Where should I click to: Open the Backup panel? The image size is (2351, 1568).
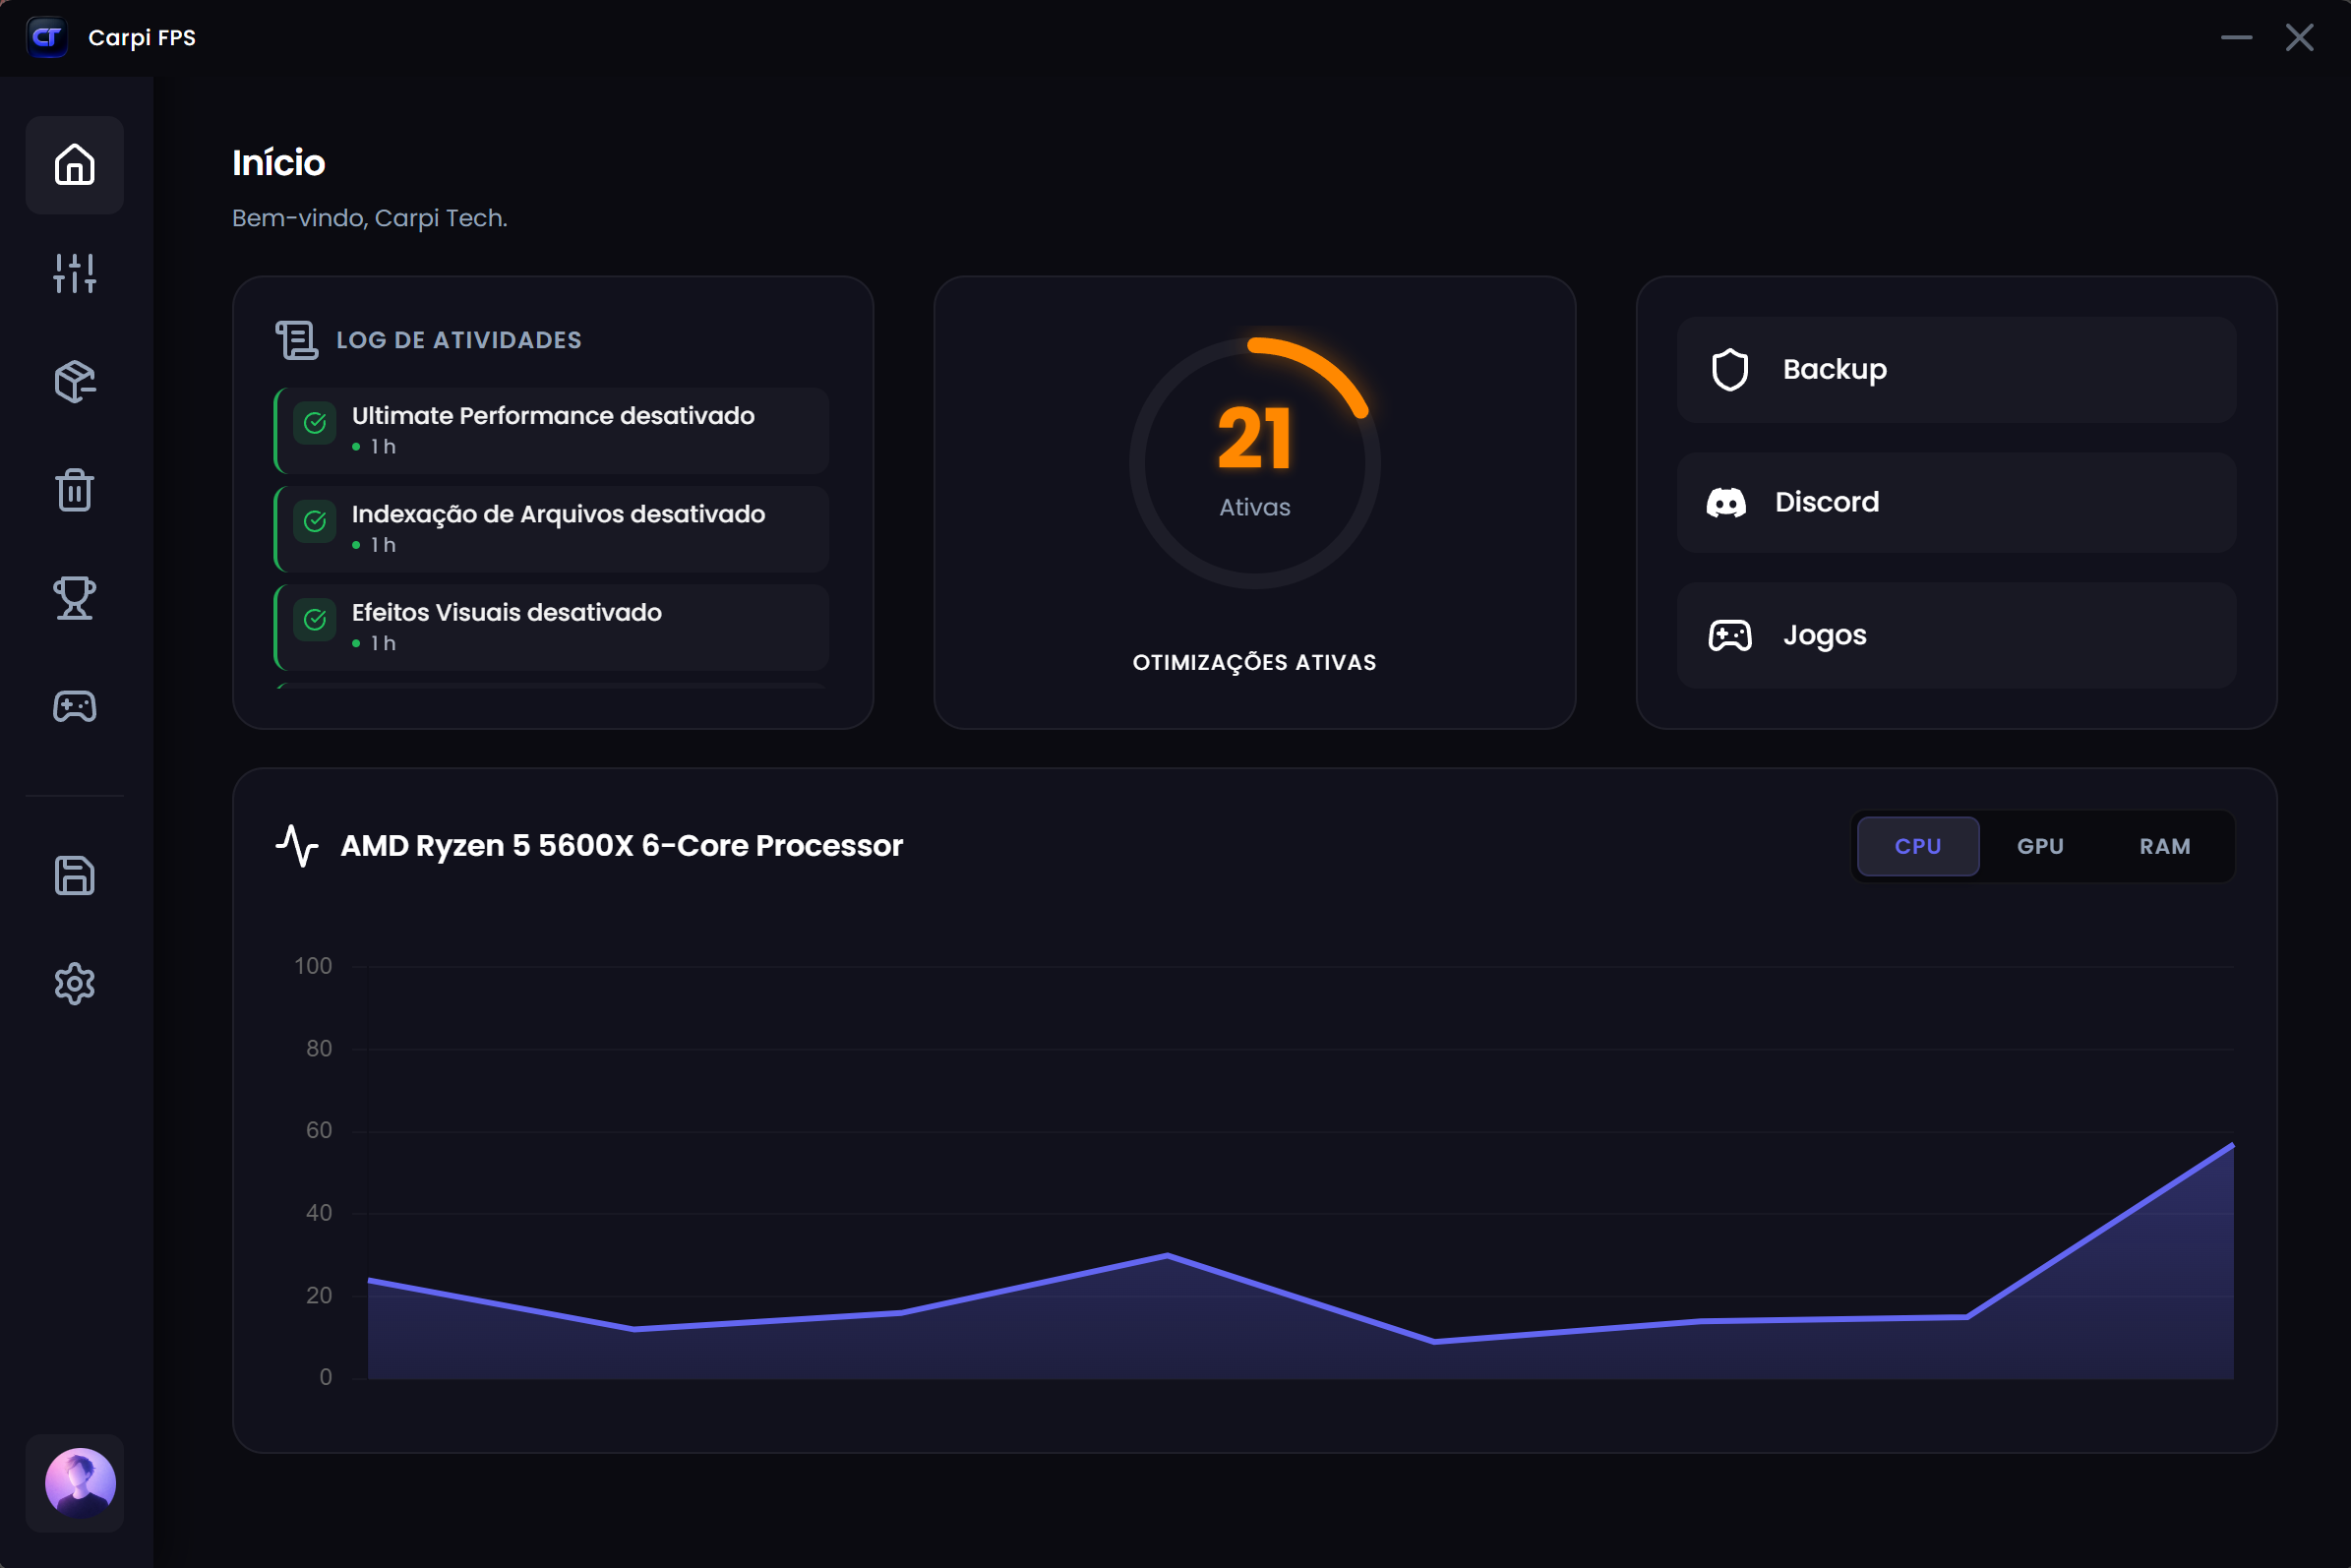point(1955,369)
